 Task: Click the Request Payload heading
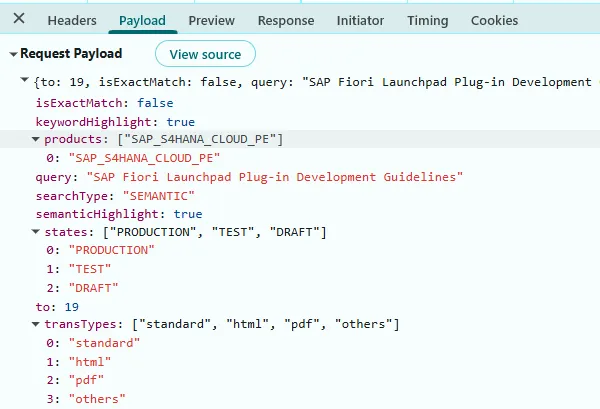point(71,54)
